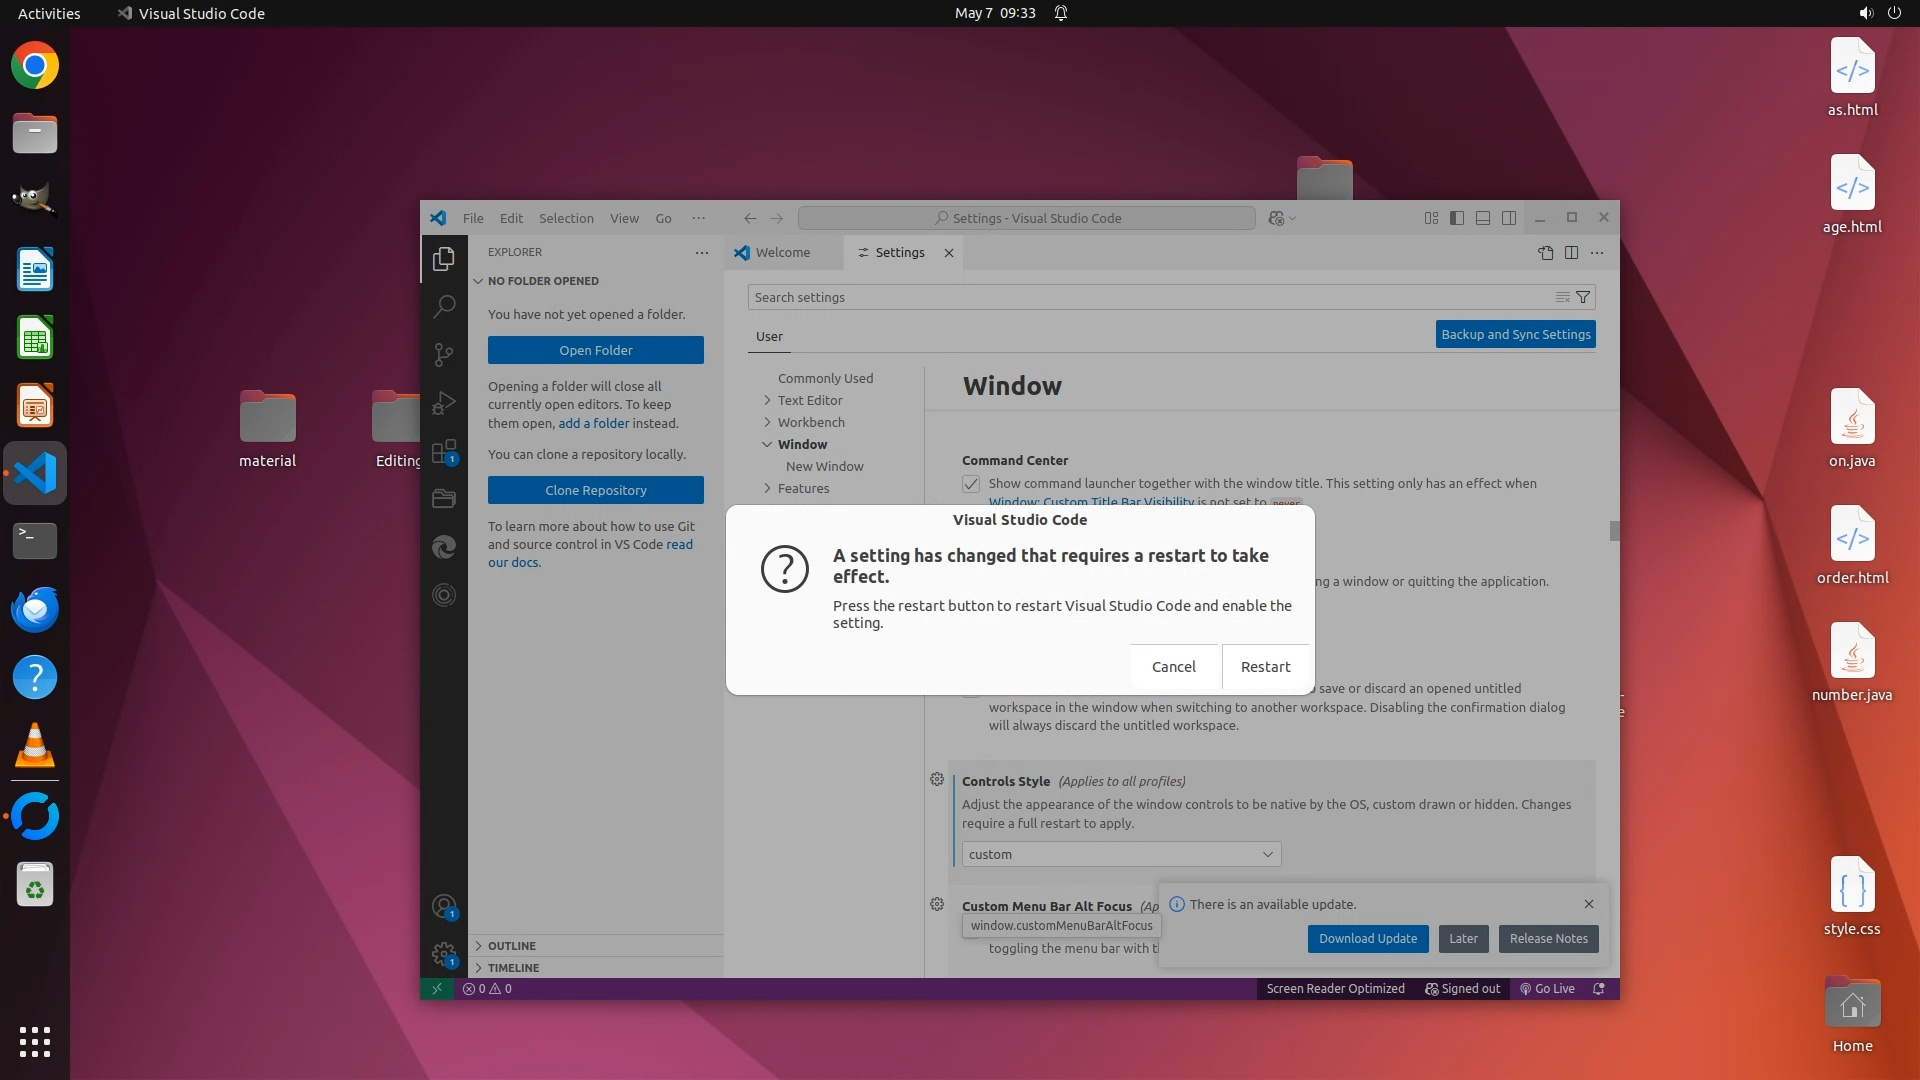Expand the OUTLINE section
1920x1080 pixels.
click(x=512, y=946)
